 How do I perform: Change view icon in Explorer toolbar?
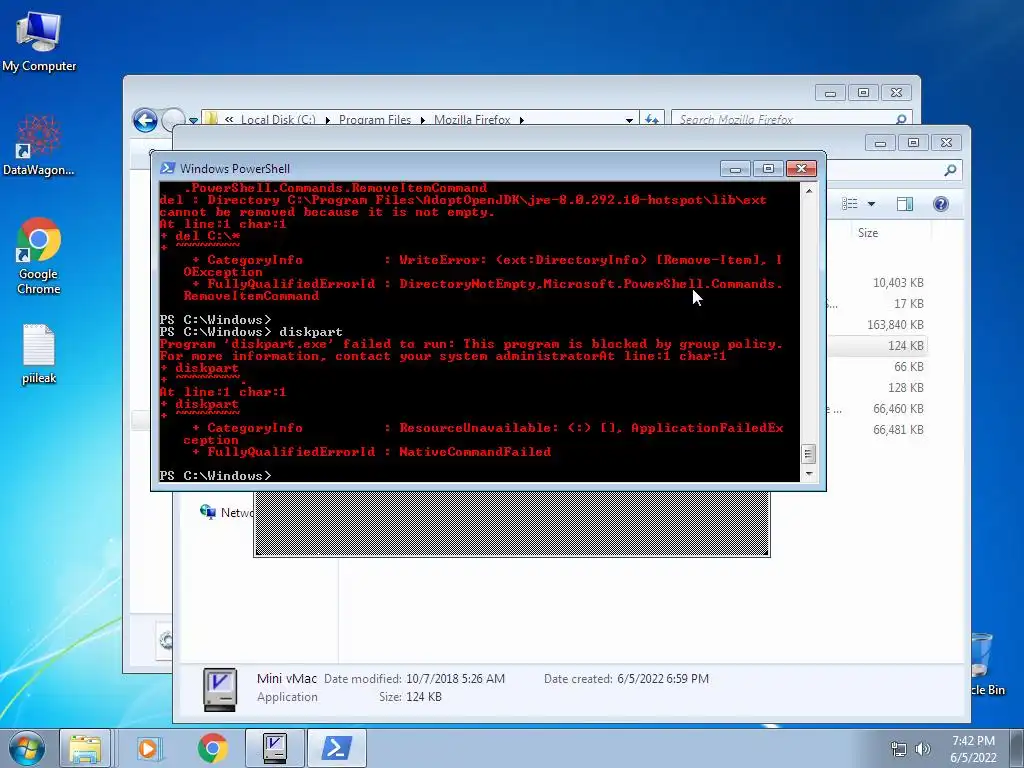[x=850, y=204]
